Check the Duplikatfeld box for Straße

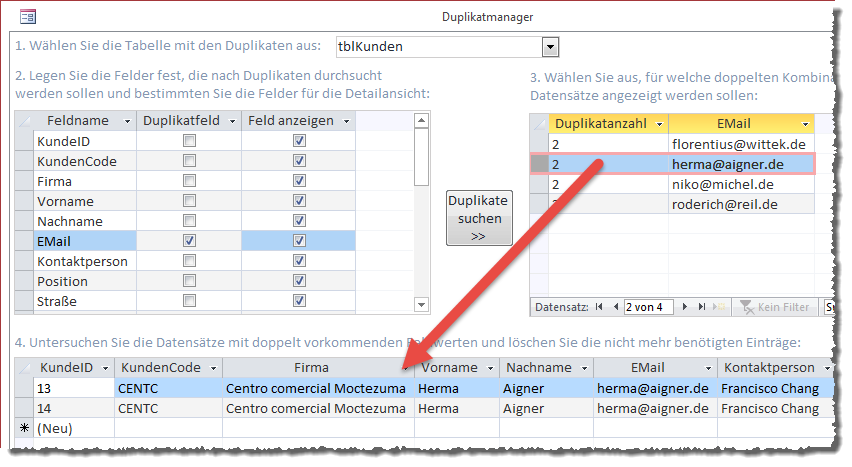[189, 301]
